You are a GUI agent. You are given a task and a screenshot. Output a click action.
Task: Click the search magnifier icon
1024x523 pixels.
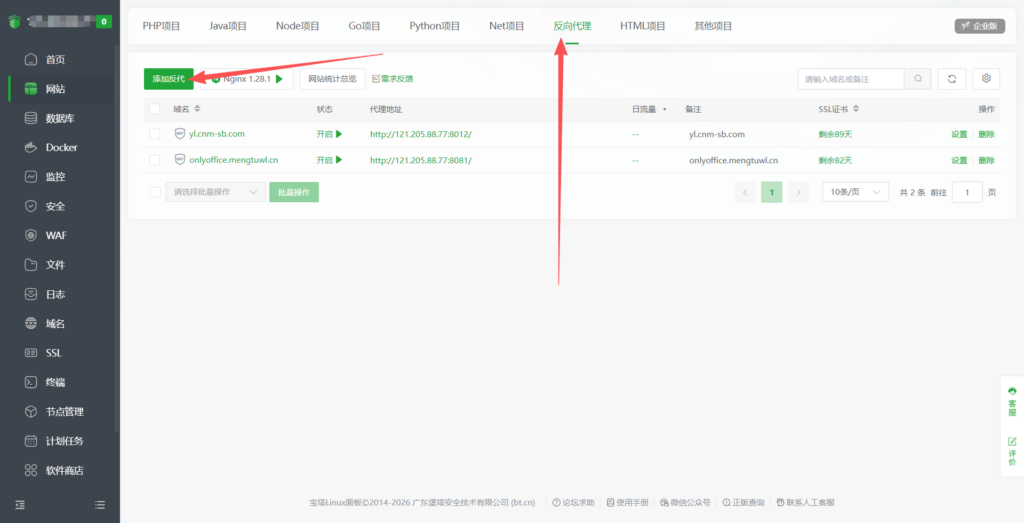(x=918, y=79)
